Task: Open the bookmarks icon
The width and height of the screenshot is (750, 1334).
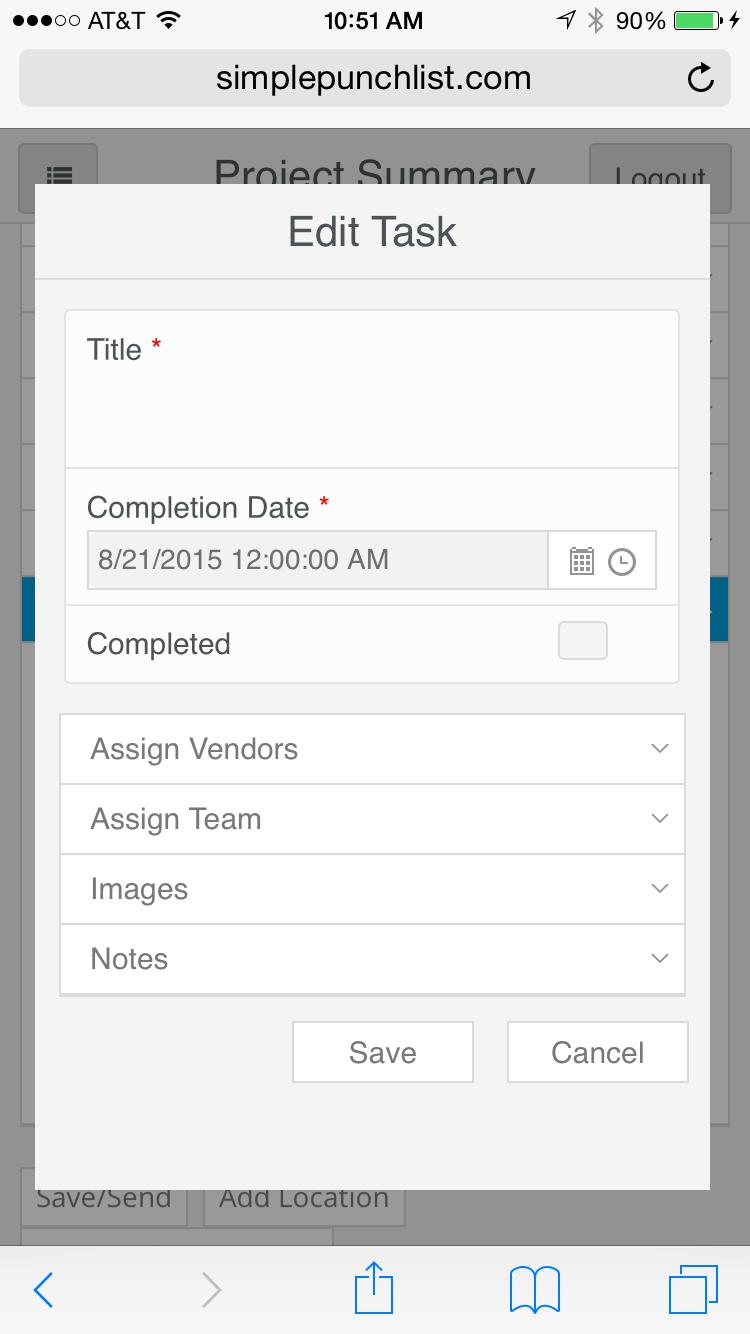Action: (x=536, y=1289)
